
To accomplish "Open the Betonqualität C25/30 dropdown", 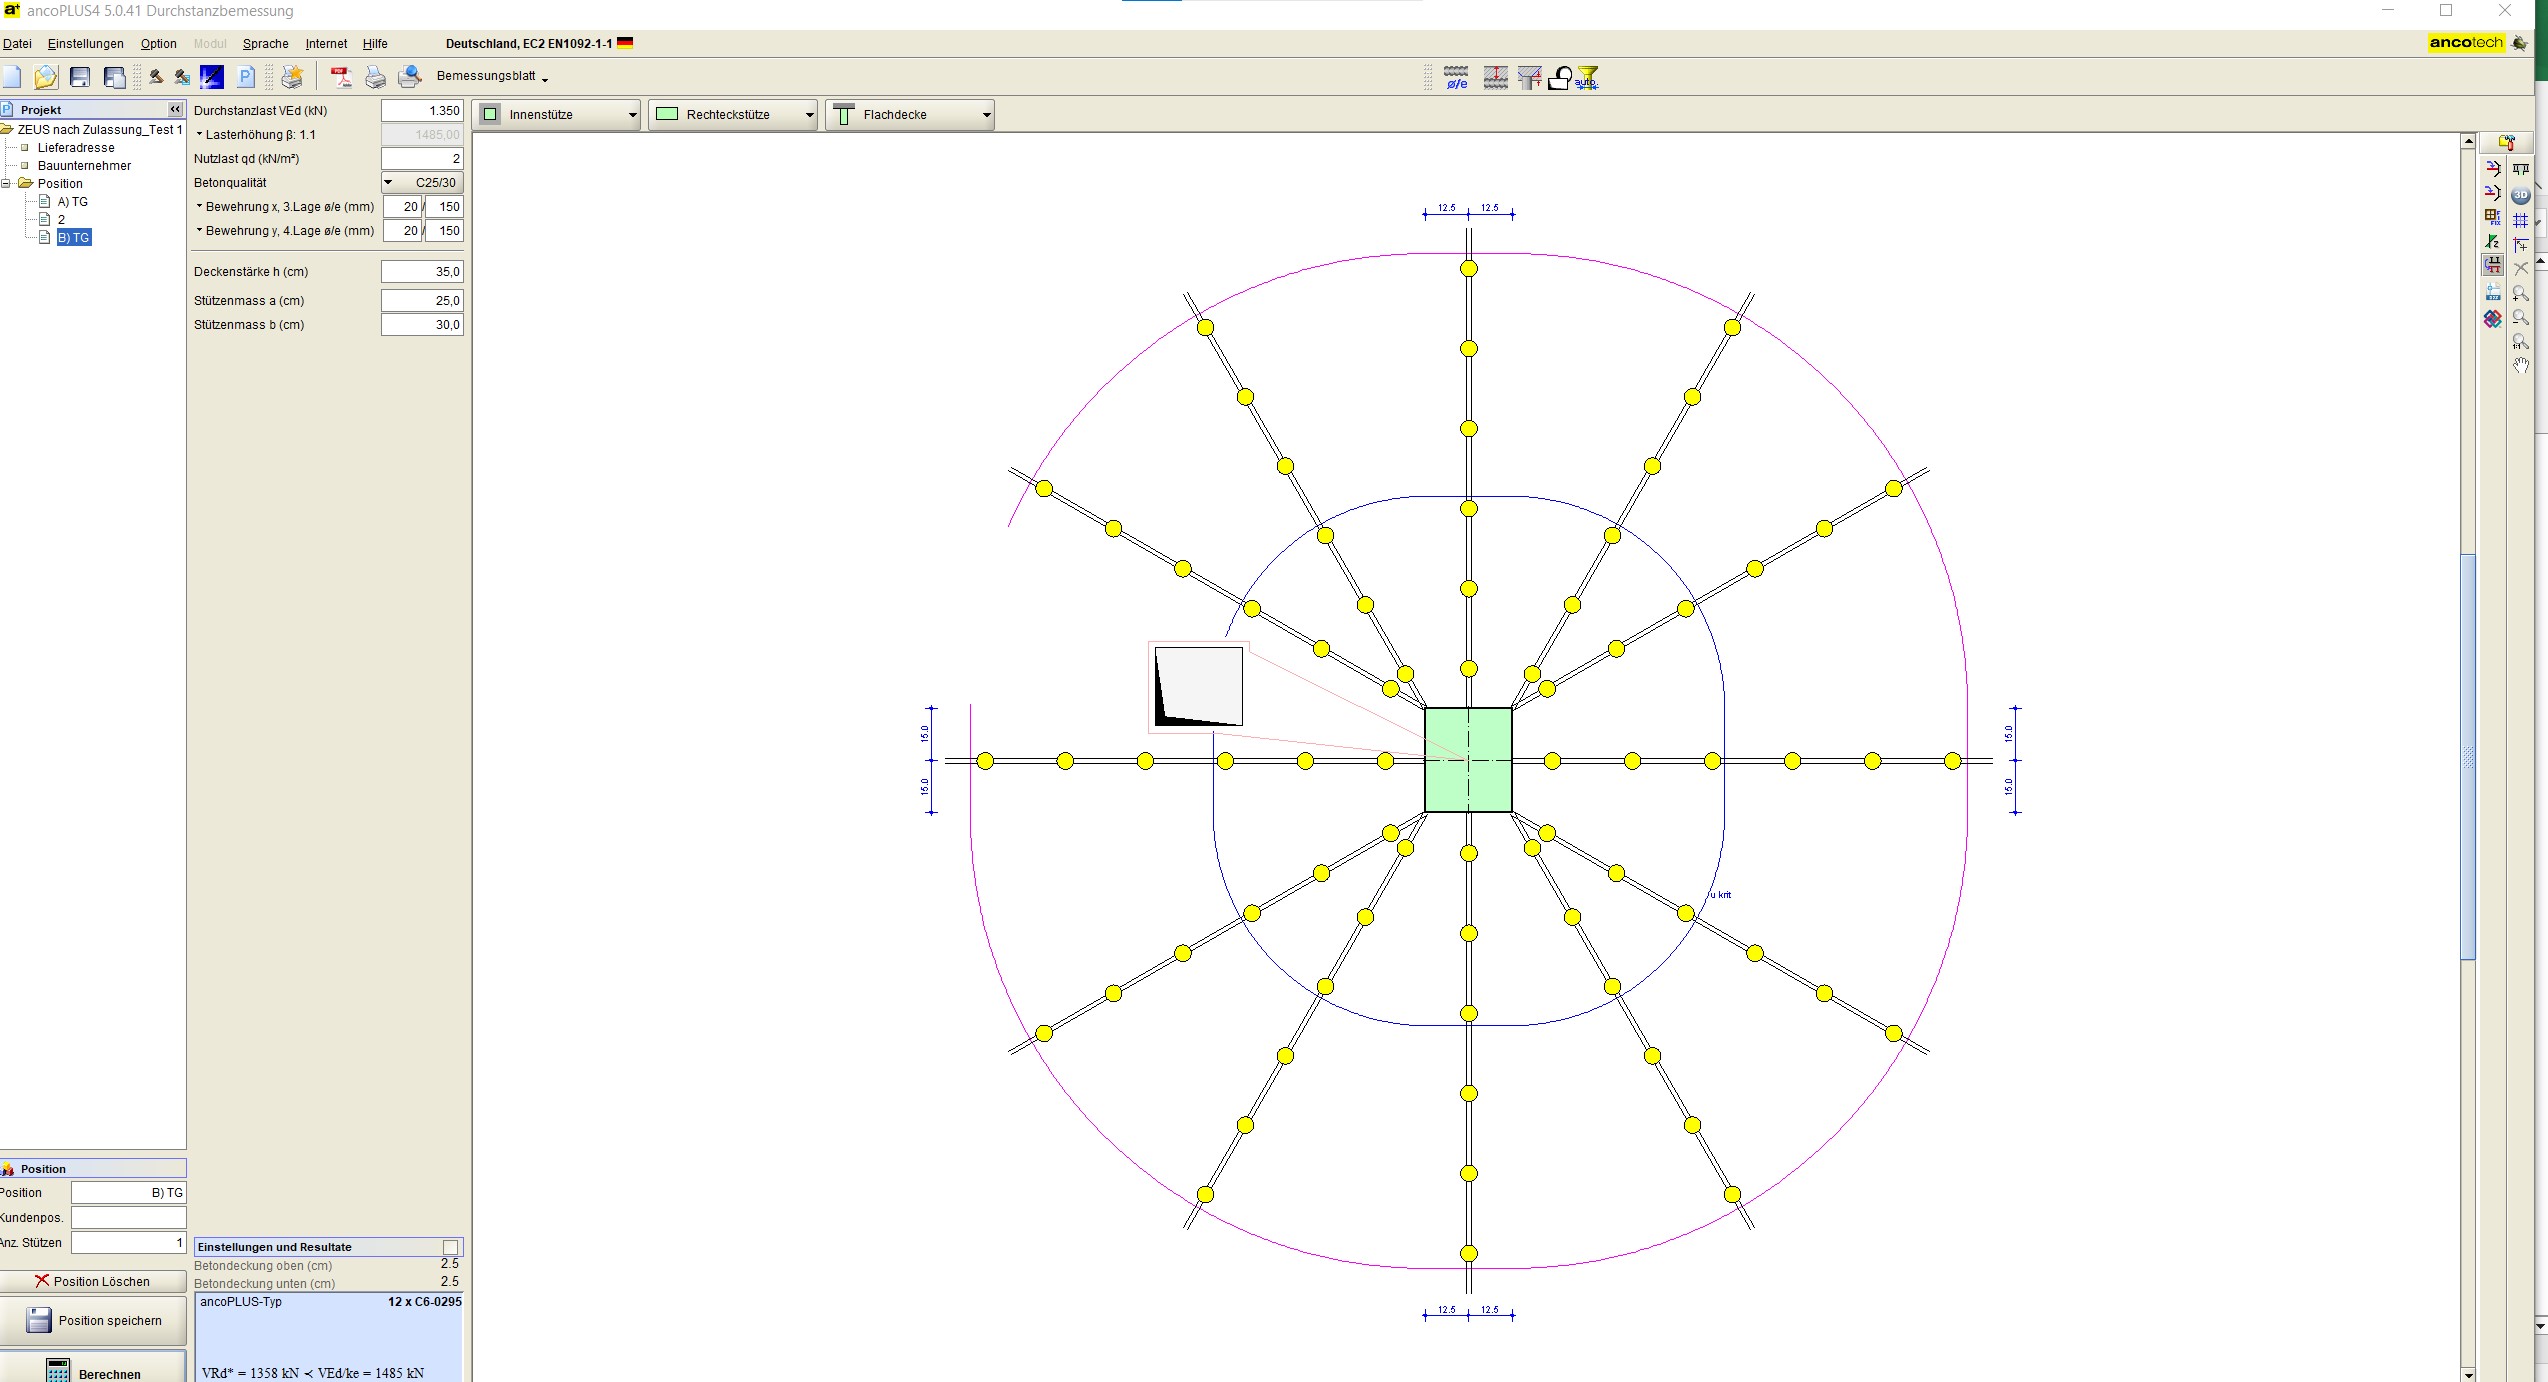I will pyautogui.click(x=422, y=182).
